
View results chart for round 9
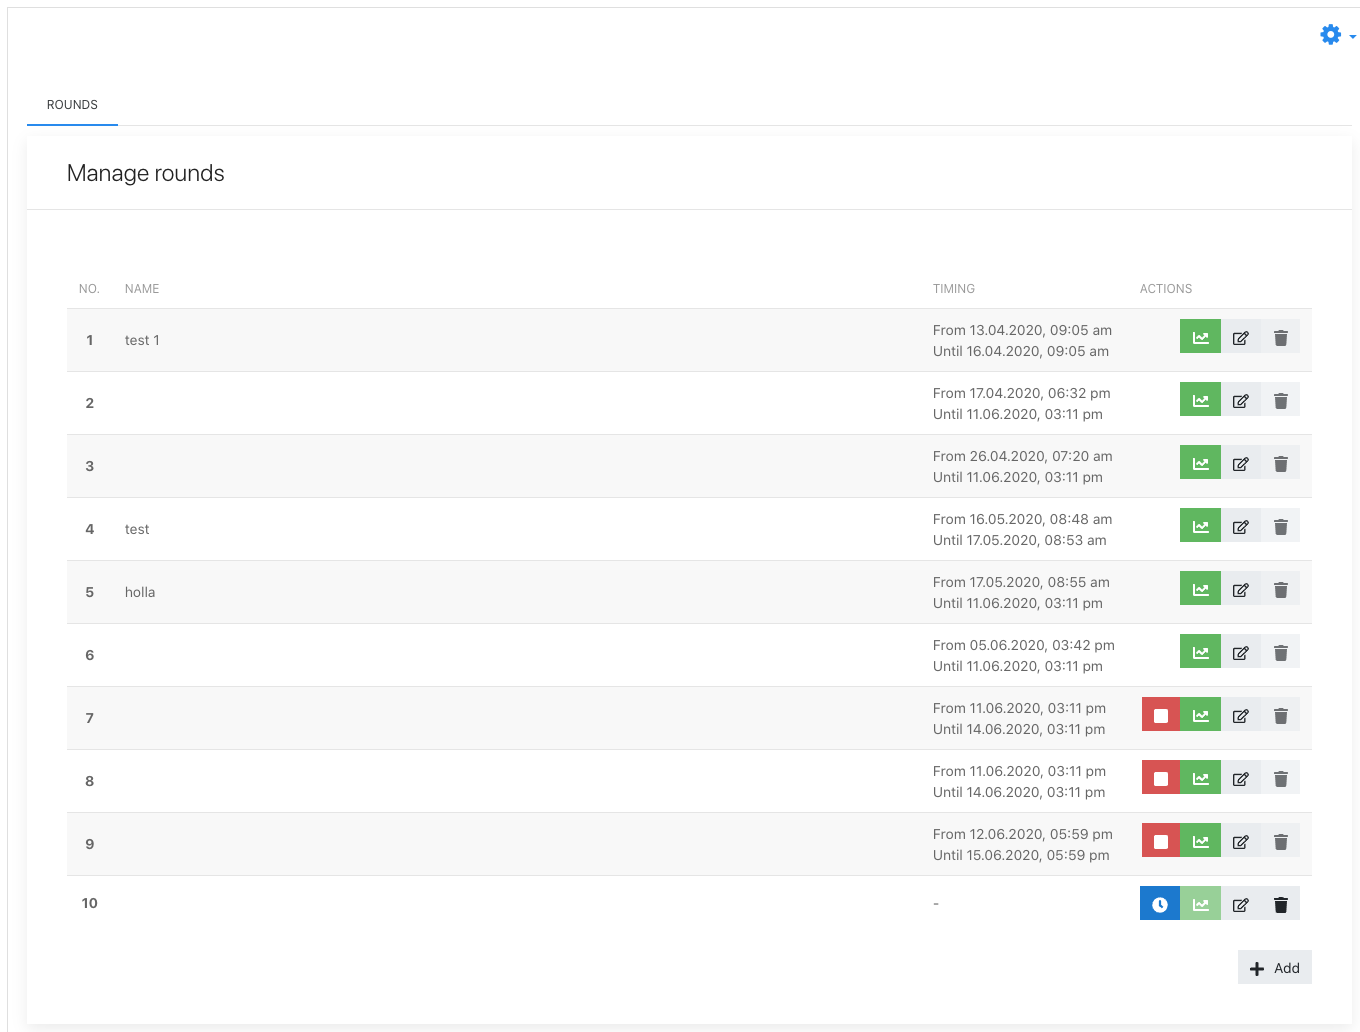click(1200, 841)
